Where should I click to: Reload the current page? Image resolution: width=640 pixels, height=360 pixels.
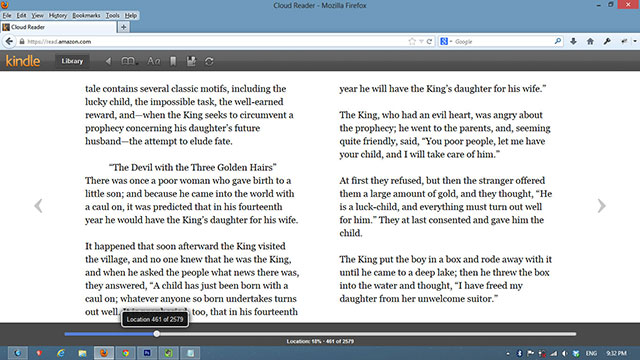[429, 42]
